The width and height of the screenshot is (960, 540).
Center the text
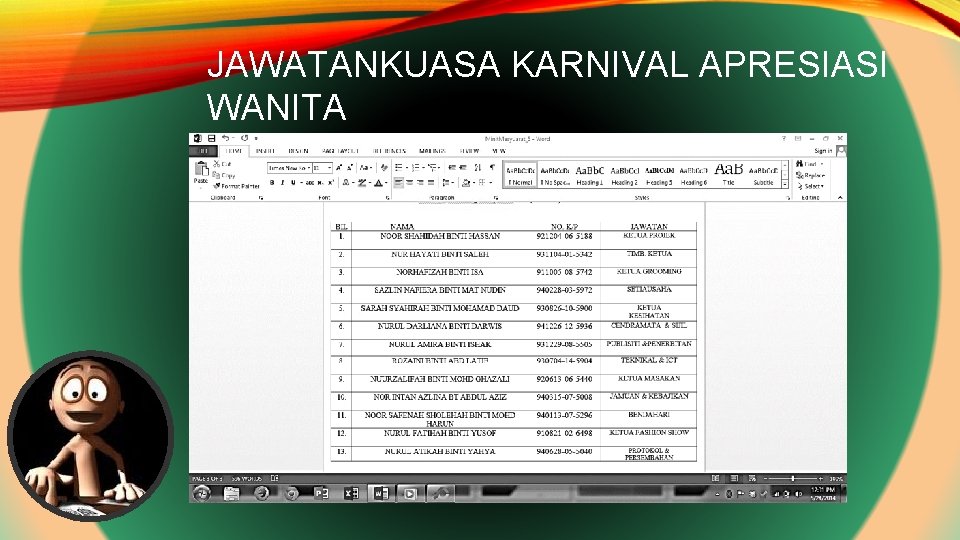410,182
